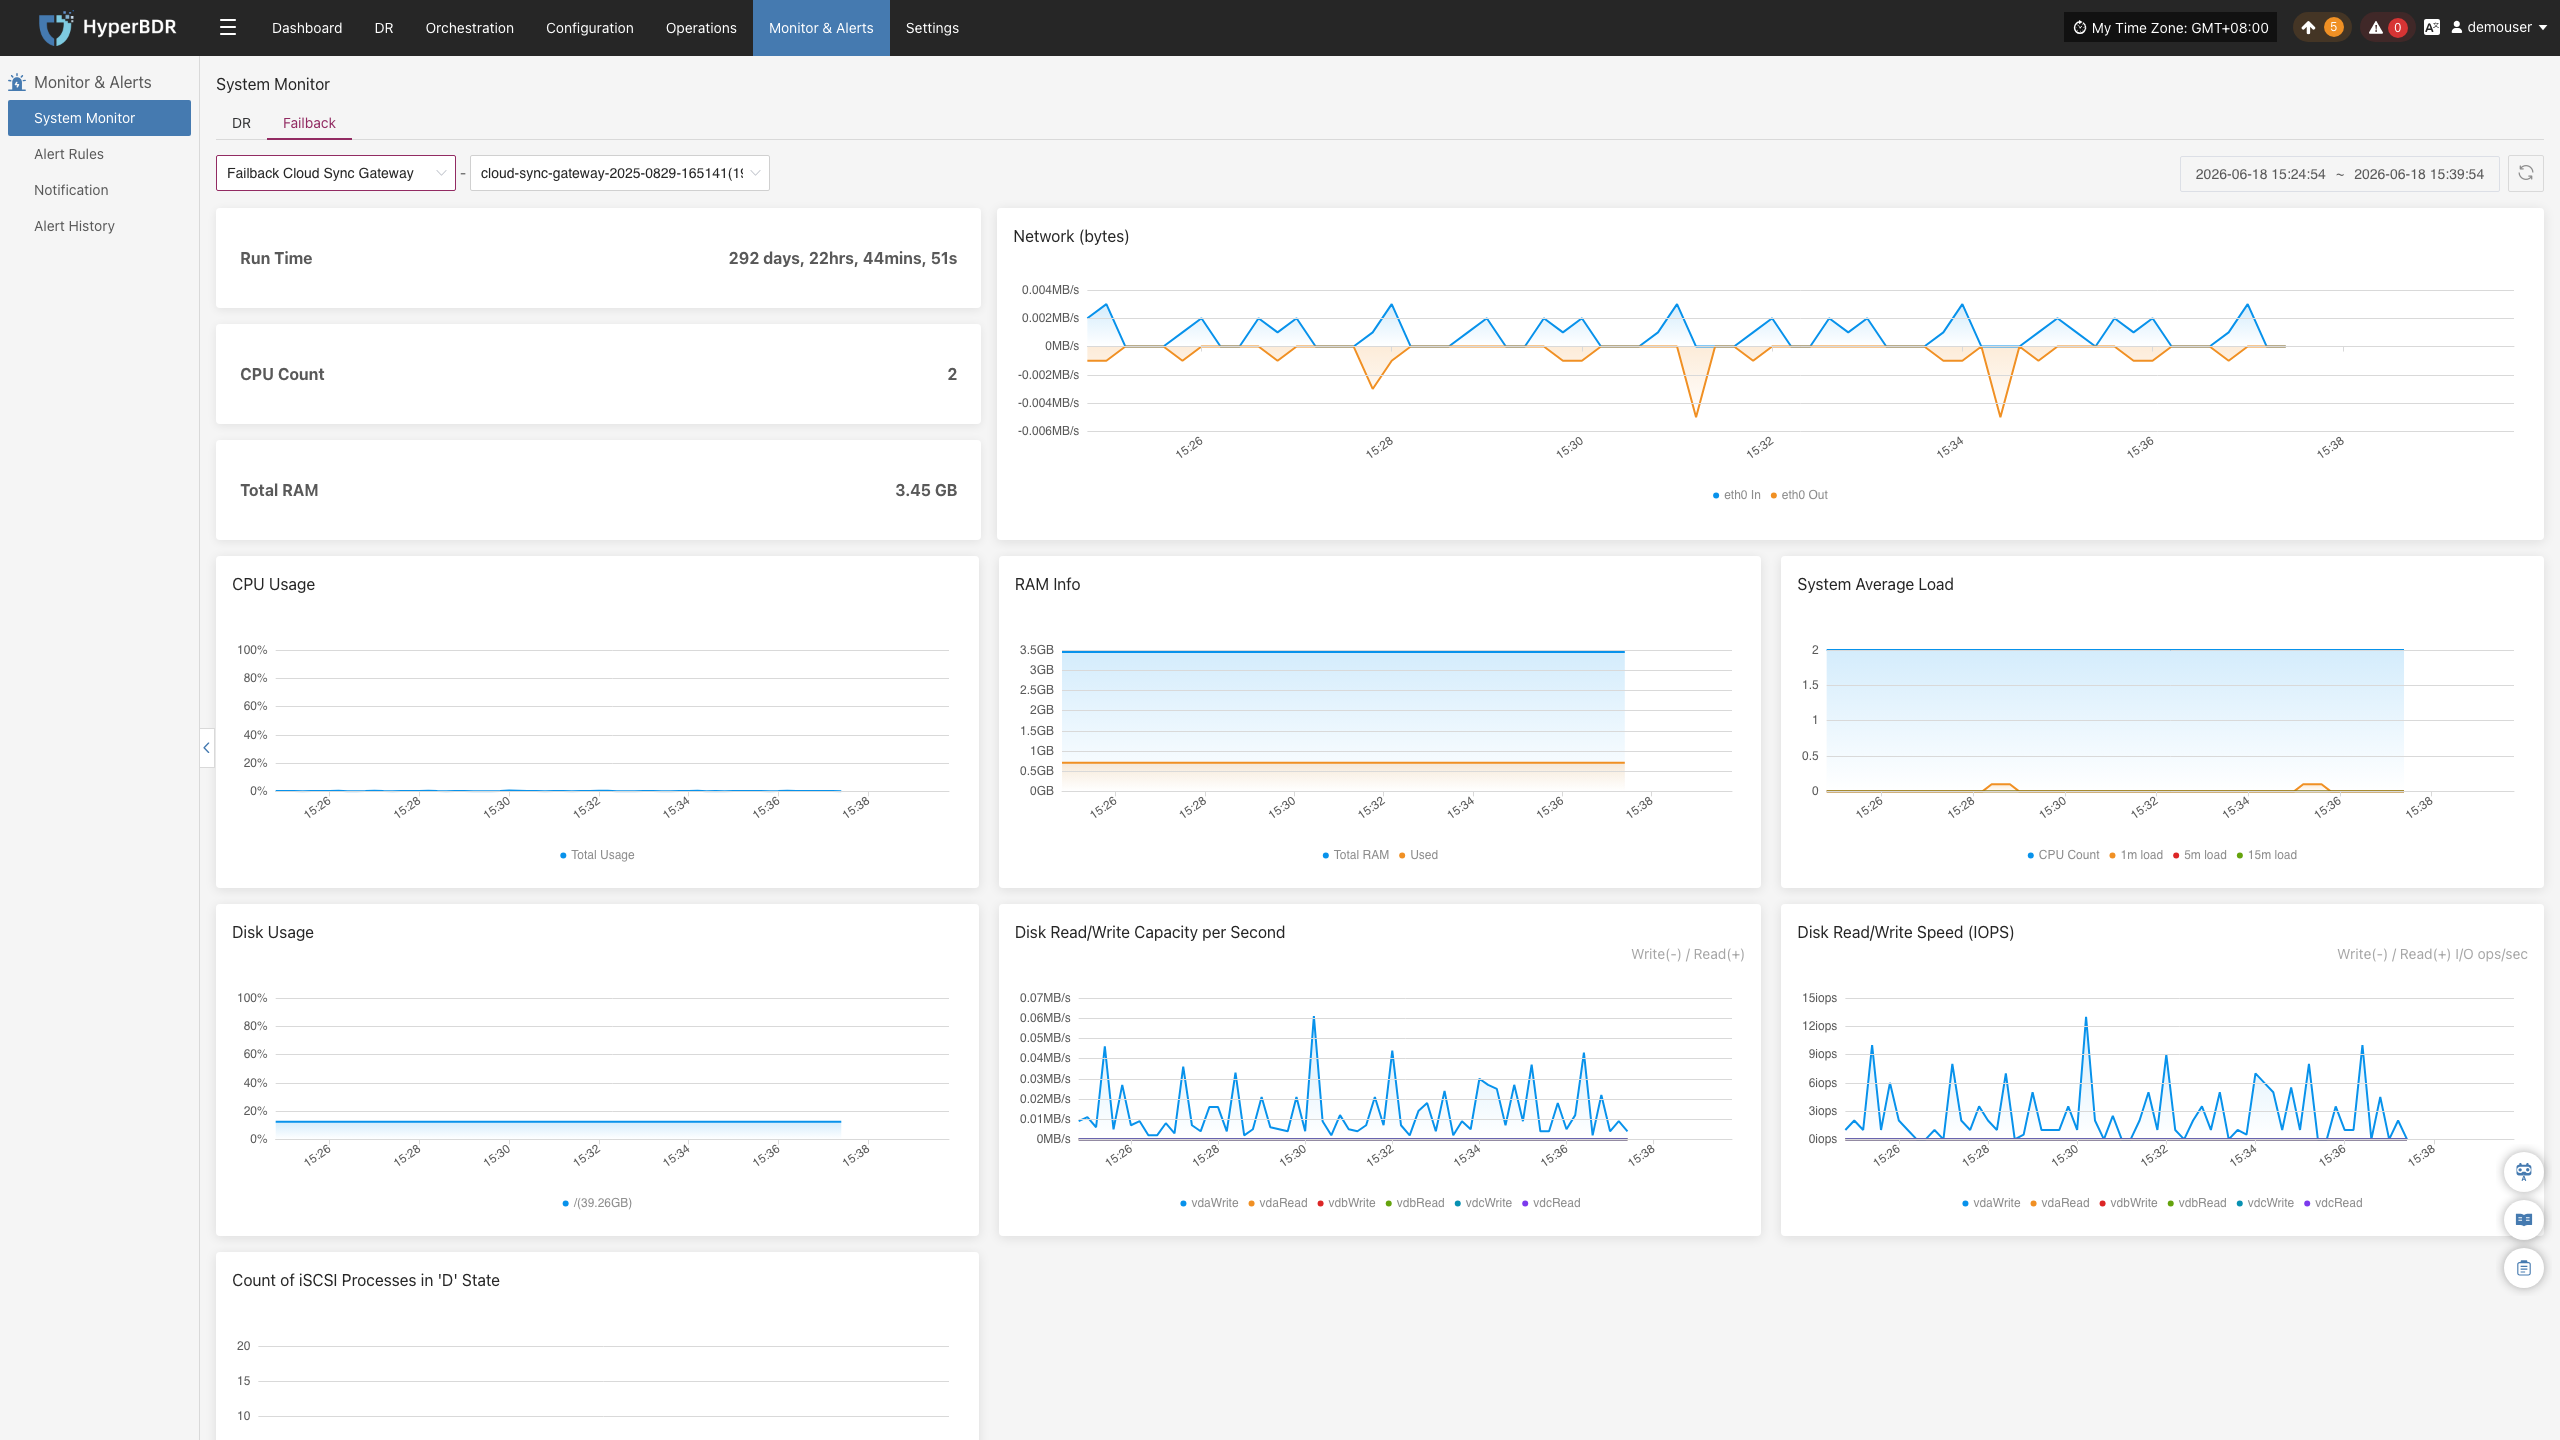
Task: Toggle the CPU Count legend in System Average Load
Action: tap(2063, 855)
